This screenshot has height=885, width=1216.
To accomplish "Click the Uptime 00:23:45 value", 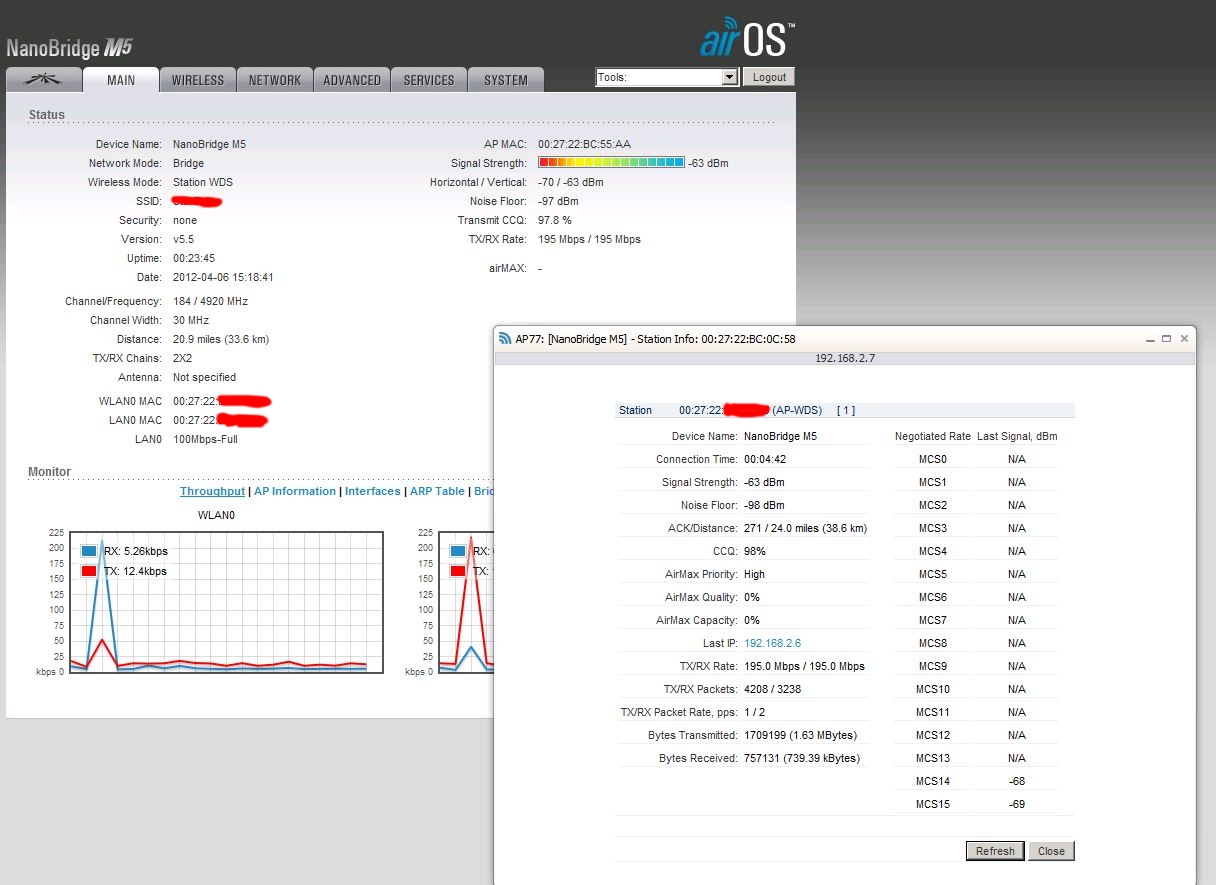I will point(194,258).
